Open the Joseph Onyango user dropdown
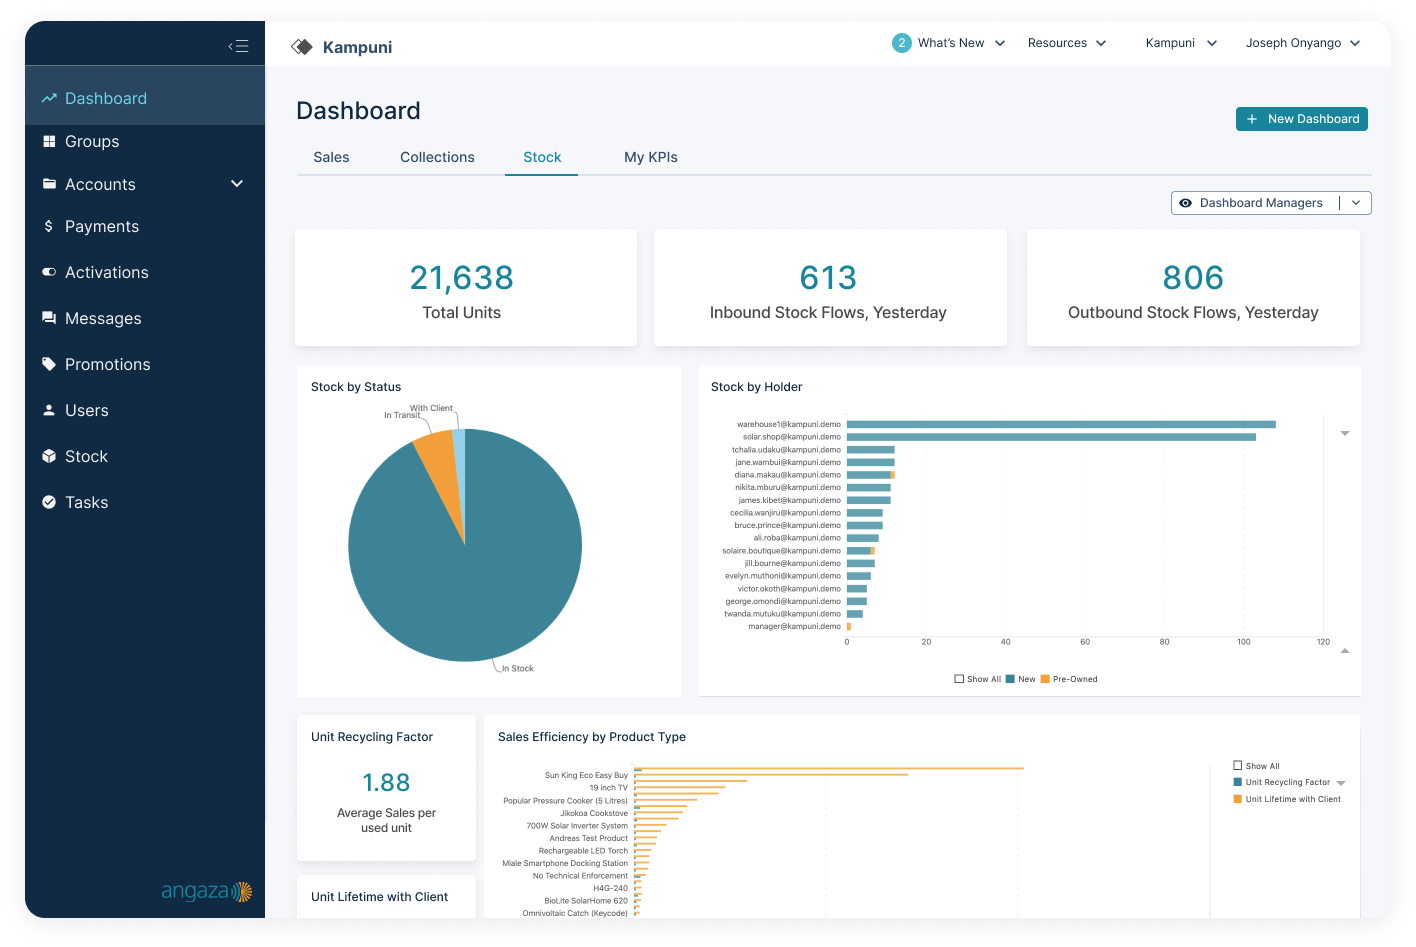The height and width of the screenshot is (947, 1416). pyautogui.click(x=1302, y=43)
